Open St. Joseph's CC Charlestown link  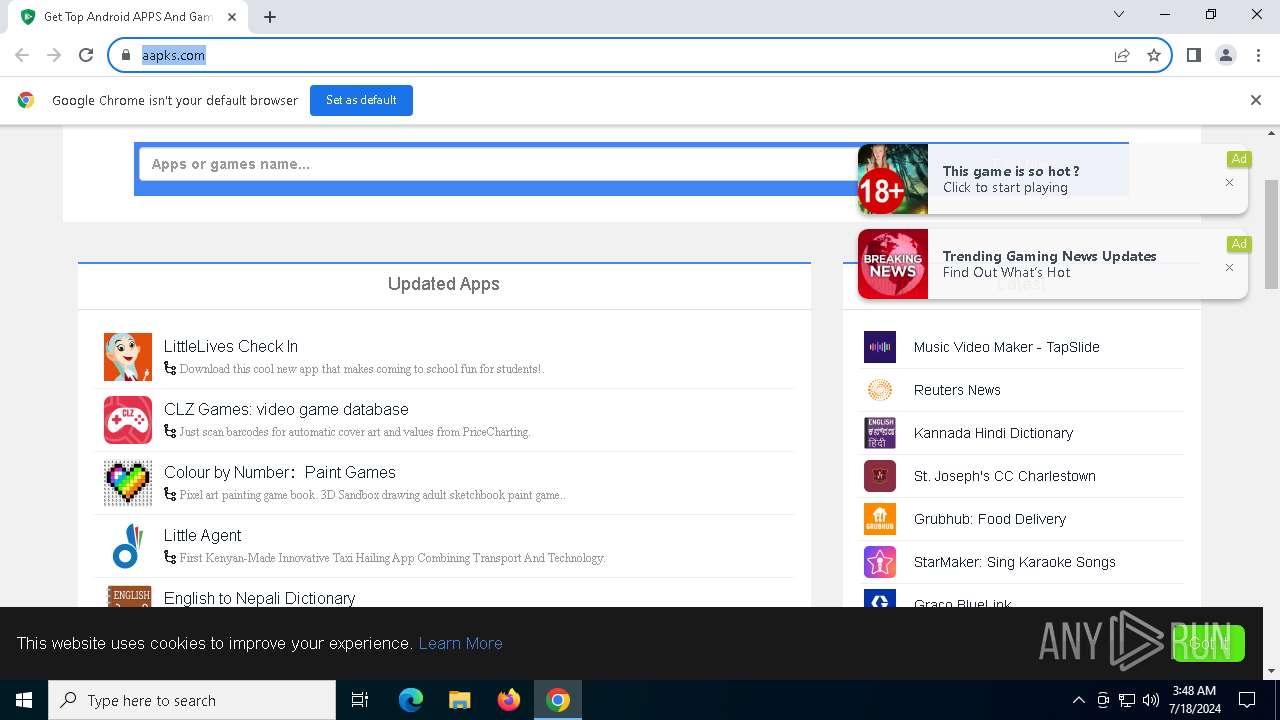[1004, 476]
